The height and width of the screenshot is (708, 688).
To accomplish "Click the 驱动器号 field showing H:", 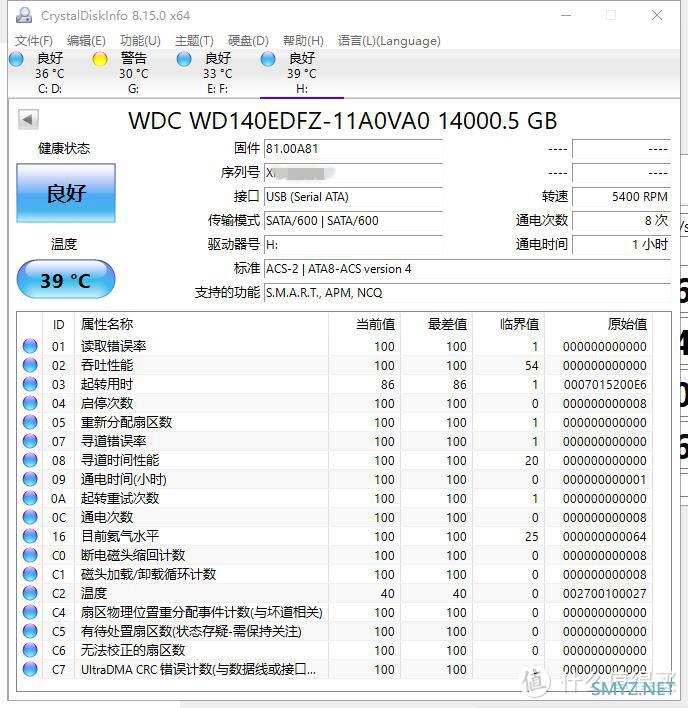I will pyautogui.click(x=353, y=244).
